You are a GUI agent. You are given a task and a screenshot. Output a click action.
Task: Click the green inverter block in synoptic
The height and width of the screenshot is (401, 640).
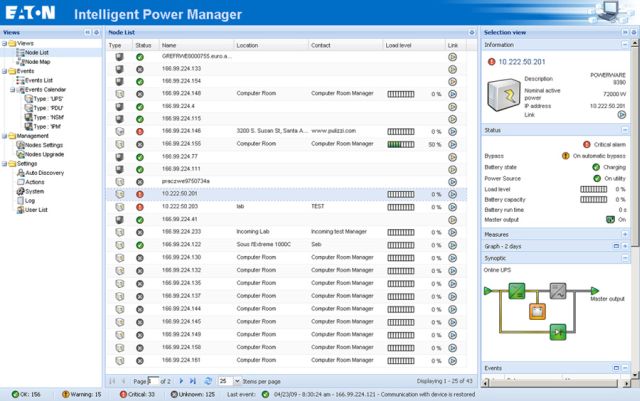(516, 291)
